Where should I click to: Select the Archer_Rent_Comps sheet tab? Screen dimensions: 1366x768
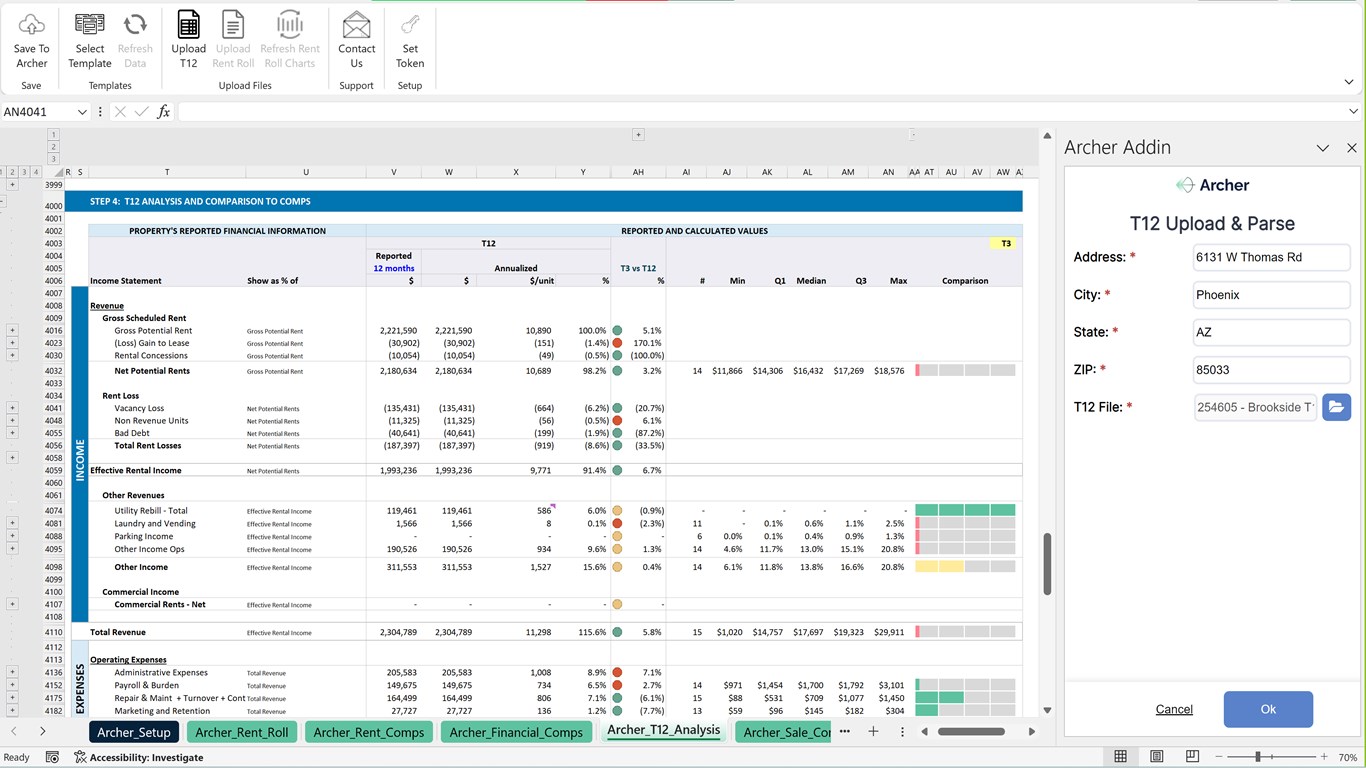368,732
